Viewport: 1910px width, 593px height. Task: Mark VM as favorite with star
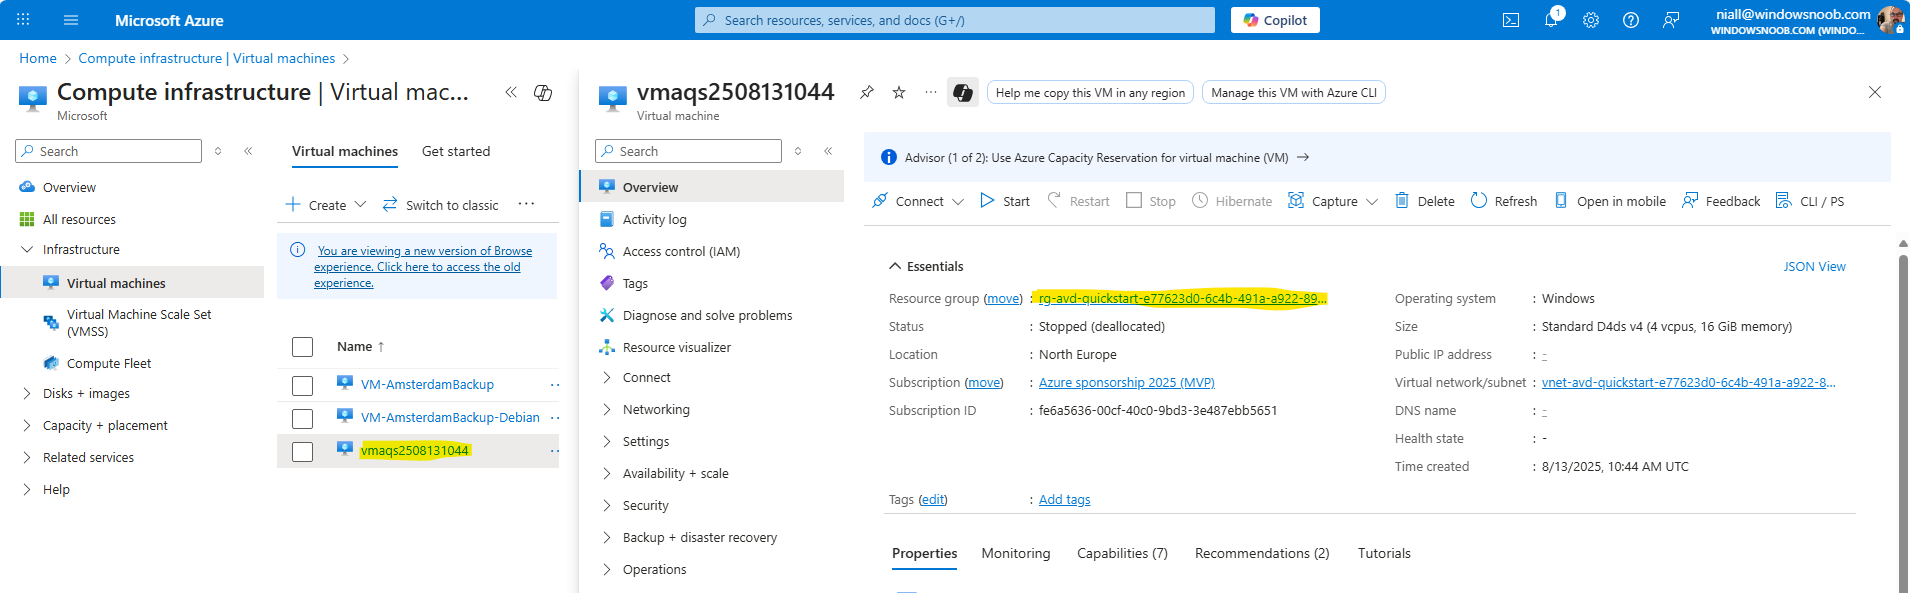tap(899, 93)
